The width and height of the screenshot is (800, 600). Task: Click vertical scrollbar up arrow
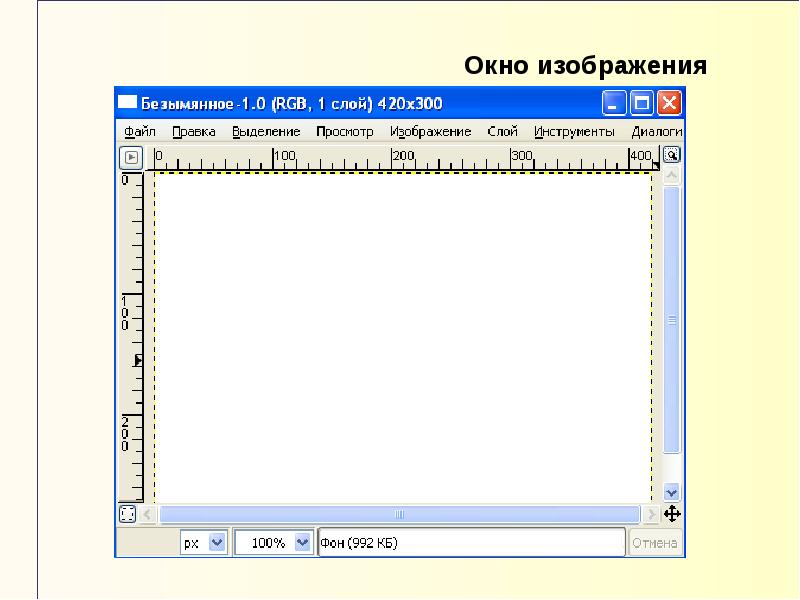(x=671, y=176)
